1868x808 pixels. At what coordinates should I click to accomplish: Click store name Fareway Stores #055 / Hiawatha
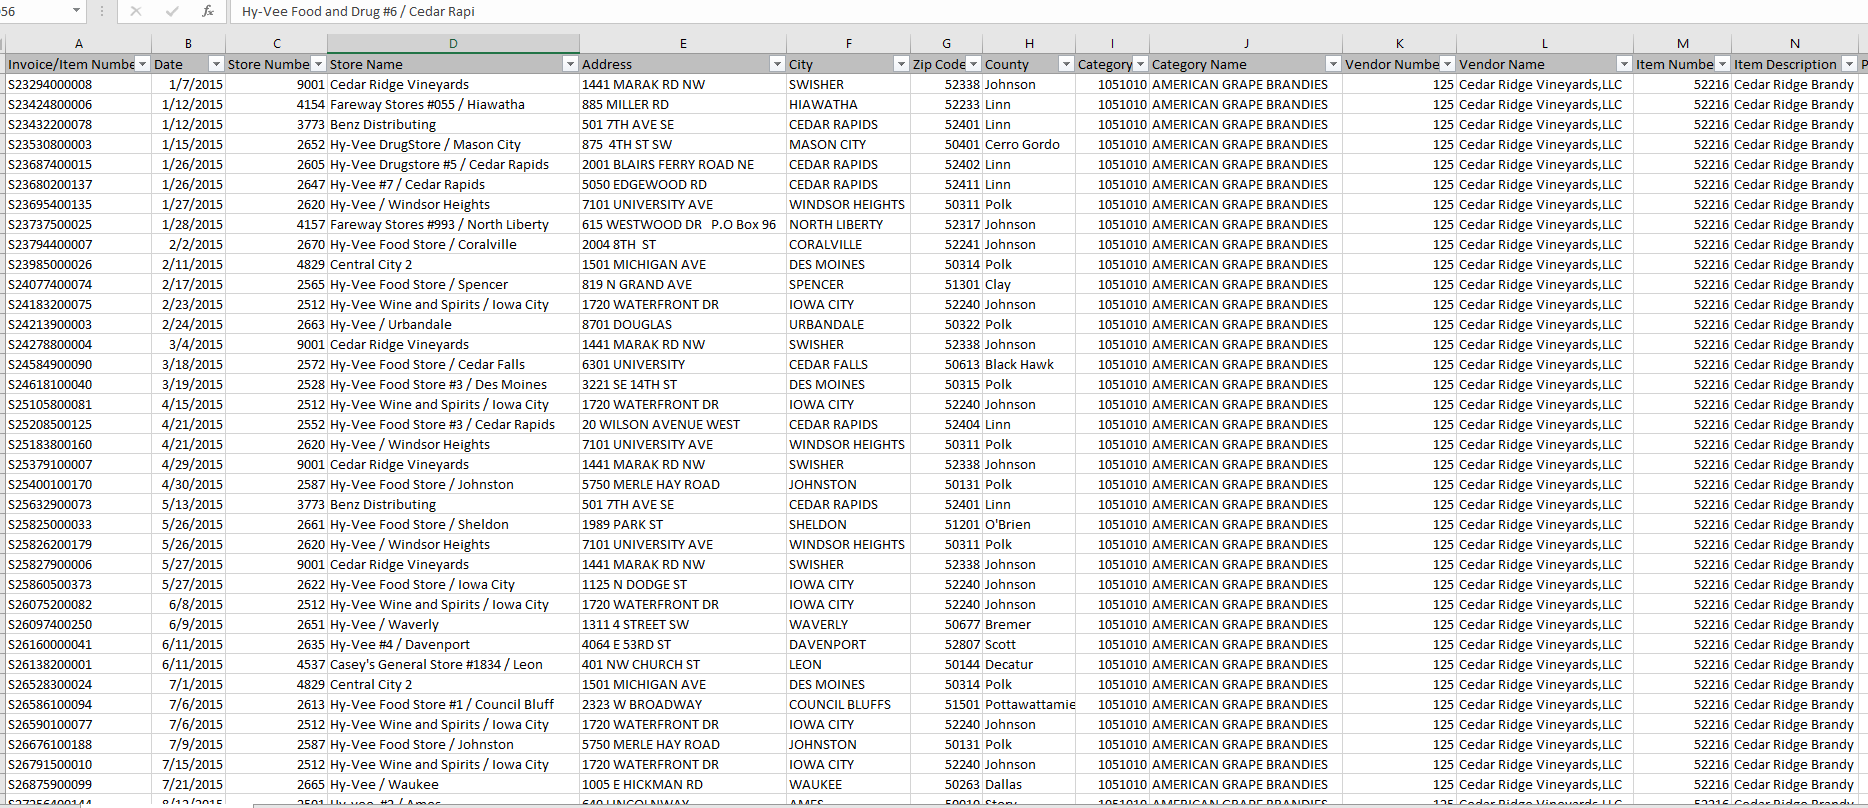pos(453,104)
